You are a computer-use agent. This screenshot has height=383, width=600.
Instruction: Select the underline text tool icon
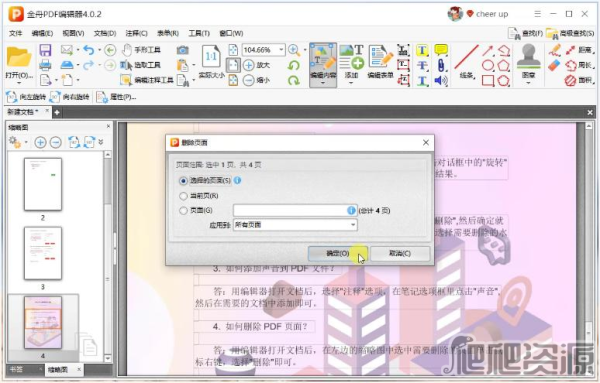[x=422, y=80]
